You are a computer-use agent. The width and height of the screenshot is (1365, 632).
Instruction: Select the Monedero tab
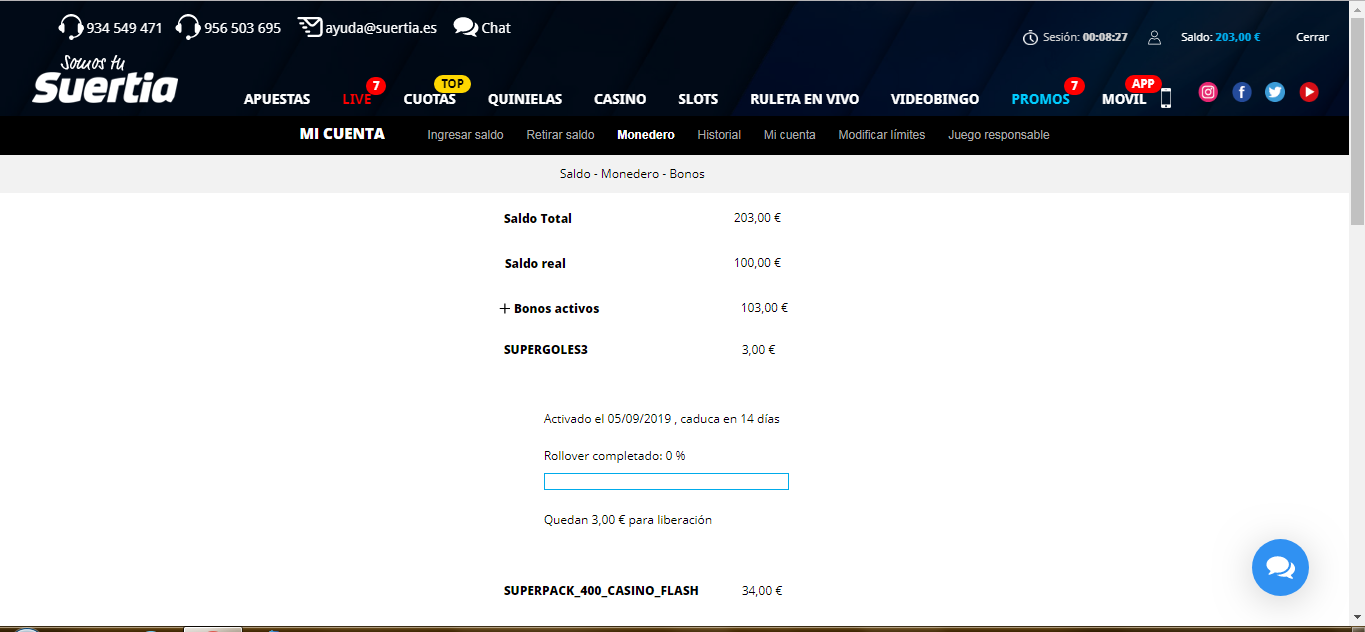tap(646, 135)
